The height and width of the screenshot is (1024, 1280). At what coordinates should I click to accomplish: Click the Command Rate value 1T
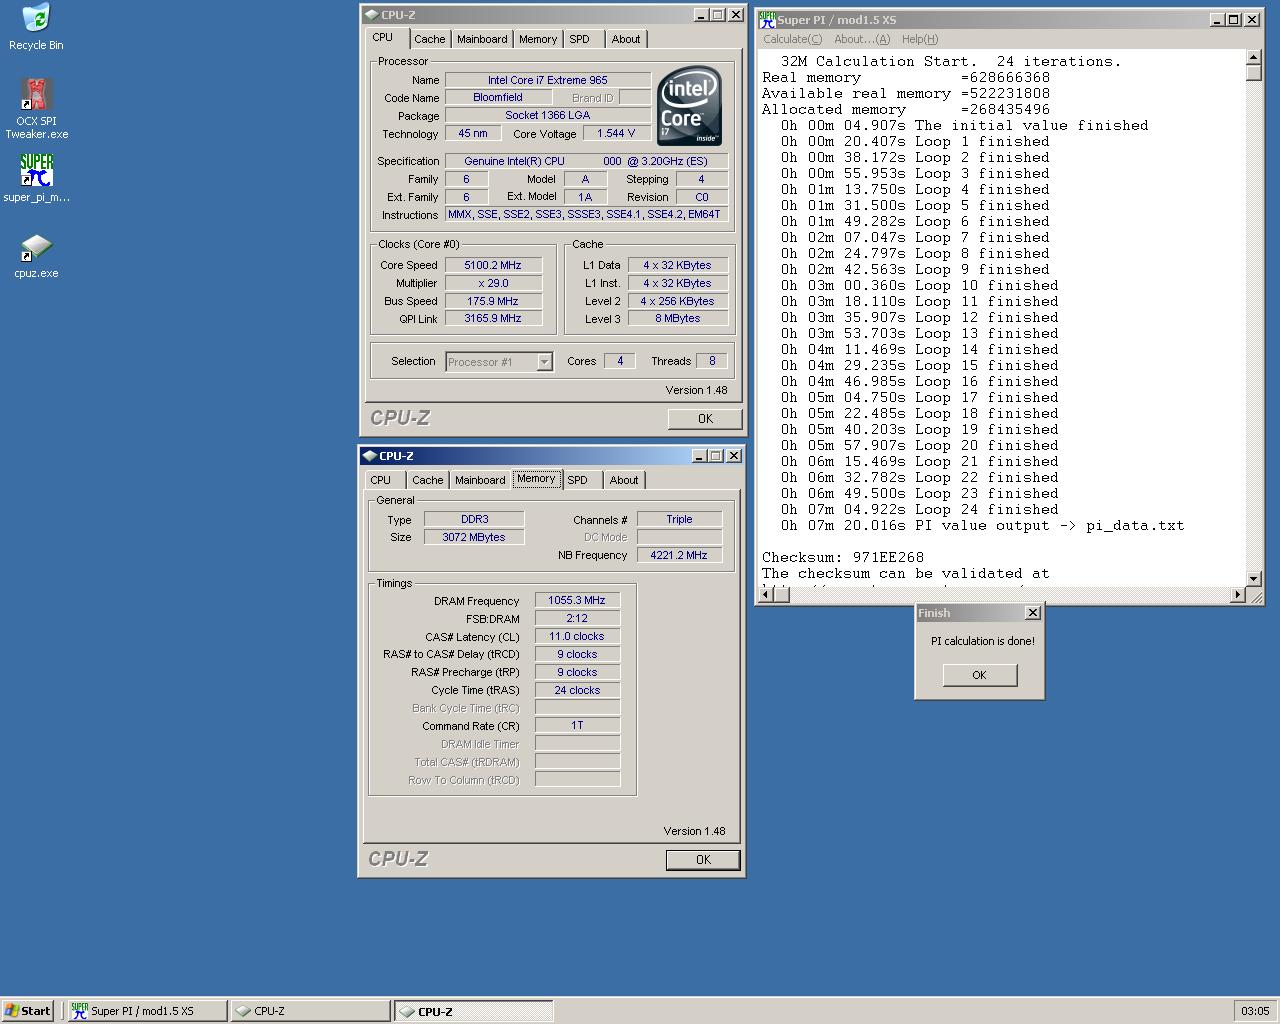tap(577, 725)
